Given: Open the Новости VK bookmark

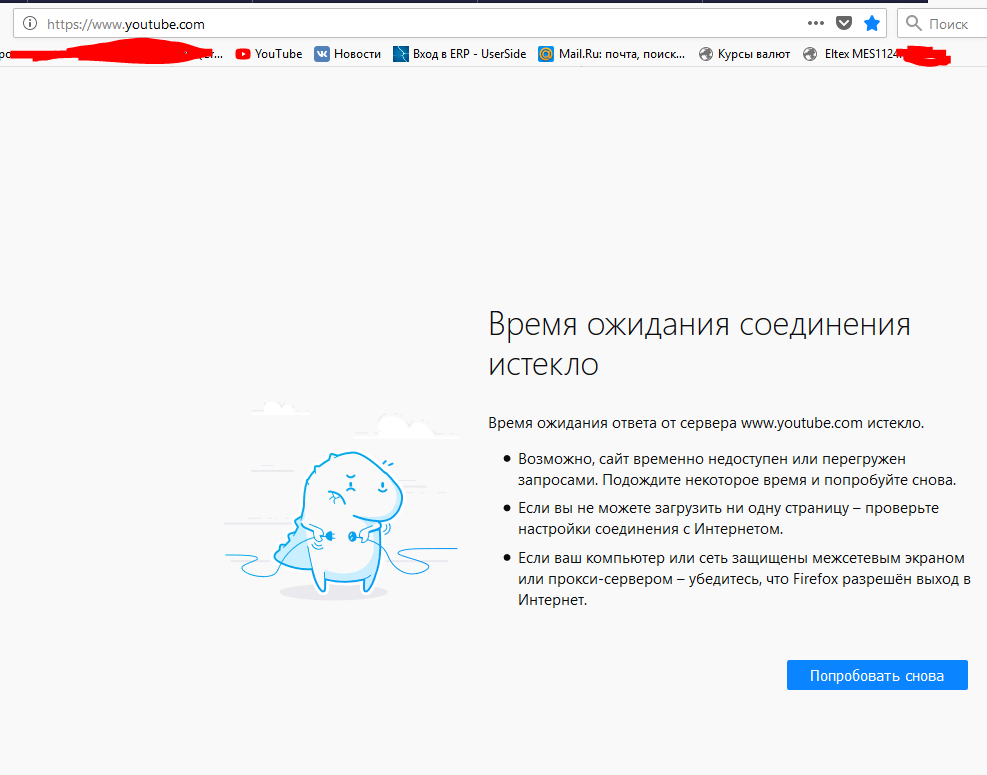Looking at the screenshot, I should point(347,54).
